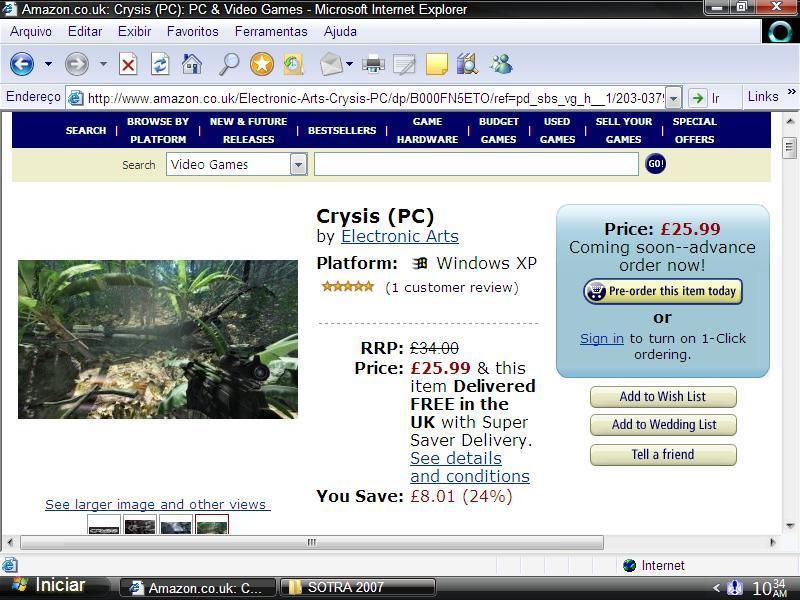Click the page icon in address bar
The width and height of the screenshot is (800, 600).
76,97
